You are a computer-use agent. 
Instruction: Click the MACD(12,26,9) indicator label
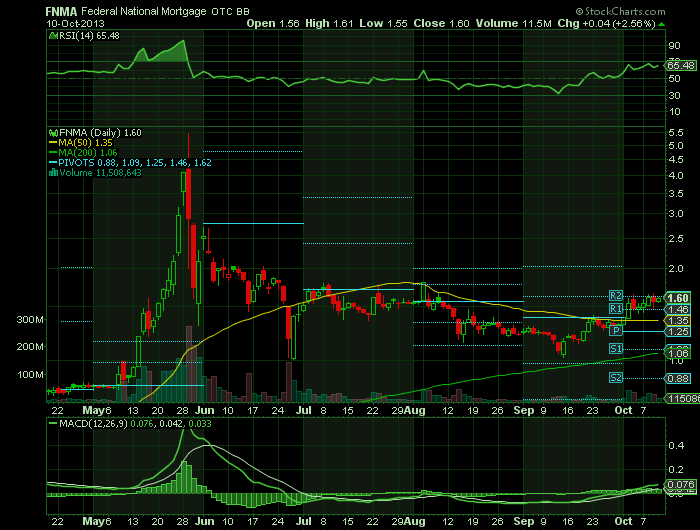[93, 423]
